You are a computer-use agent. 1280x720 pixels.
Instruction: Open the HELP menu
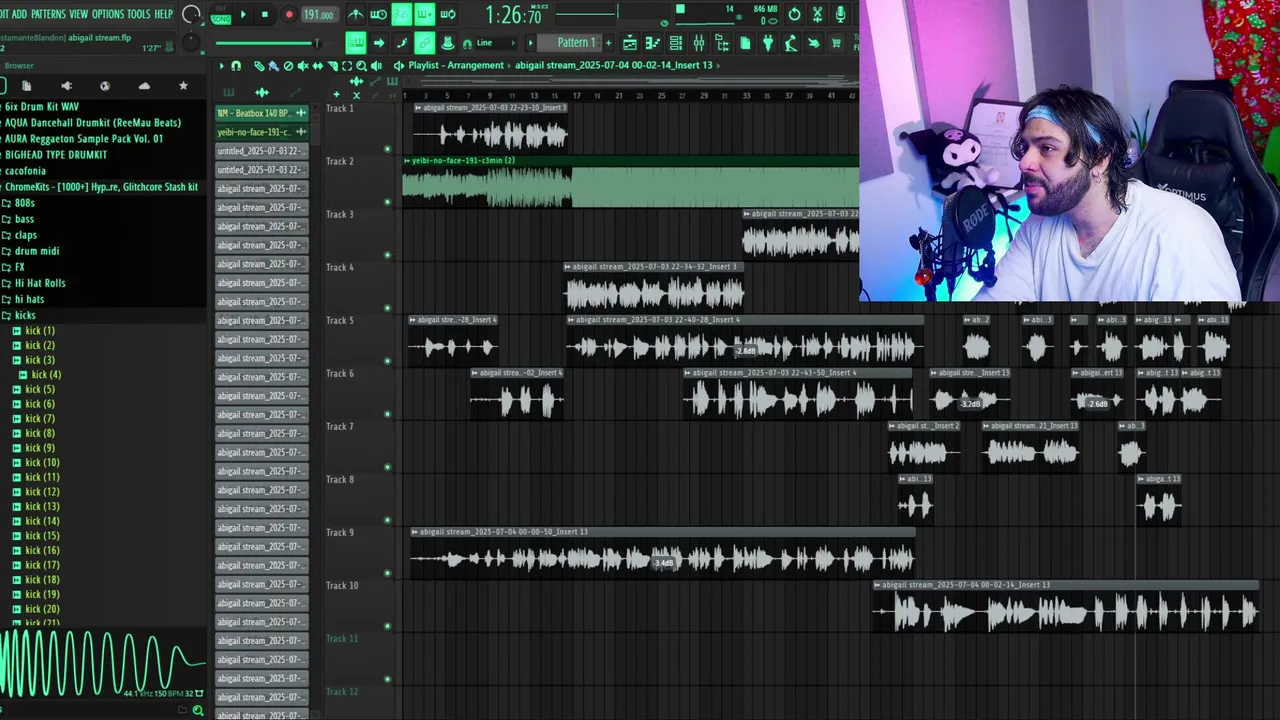(164, 14)
